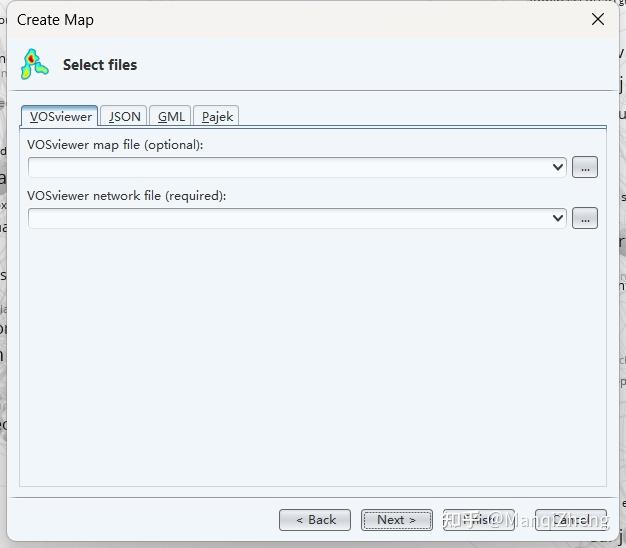Switch to the JSON tab
Image resolution: width=626 pixels, height=548 pixels.
click(125, 117)
